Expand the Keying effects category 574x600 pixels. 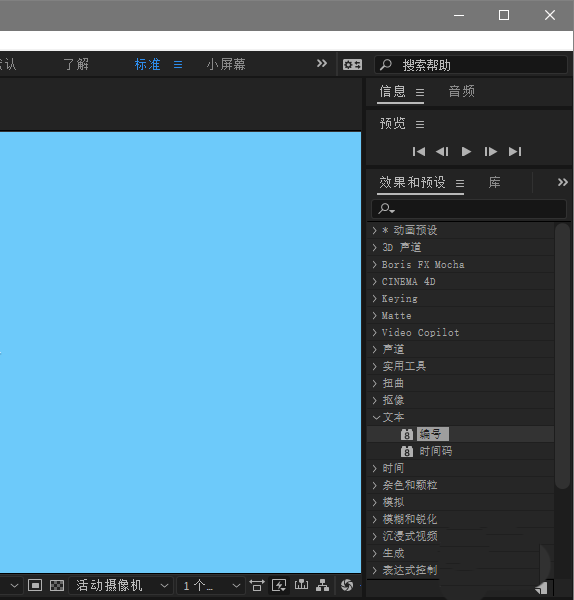375,298
